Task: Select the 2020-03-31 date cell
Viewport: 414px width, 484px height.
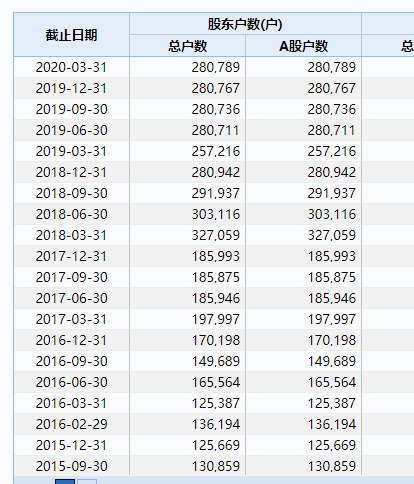Action: (x=71, y=67)
